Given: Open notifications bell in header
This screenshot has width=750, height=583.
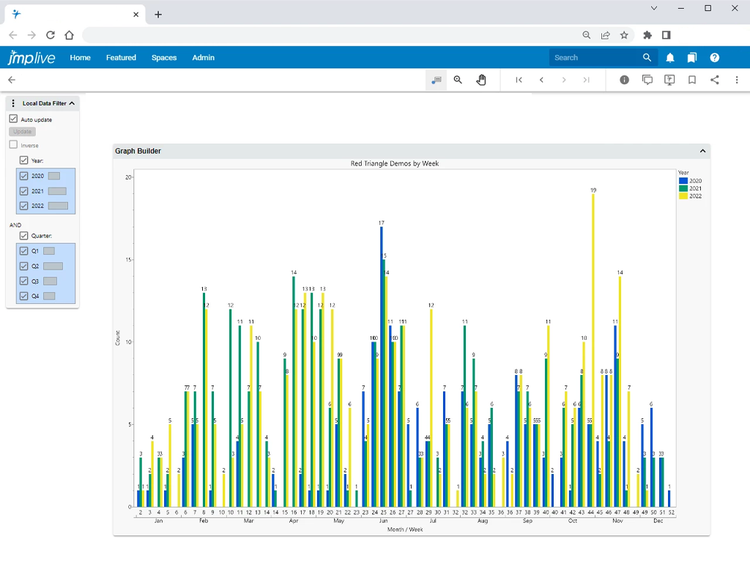Looking at the screenshot, I should [670, 58].
